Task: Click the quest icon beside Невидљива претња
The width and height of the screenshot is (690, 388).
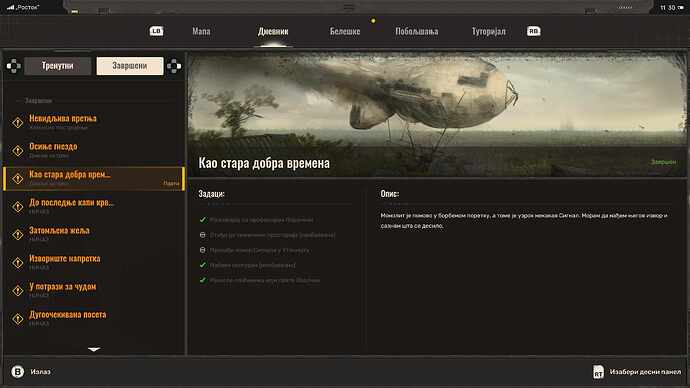Action: click(18, 122)
